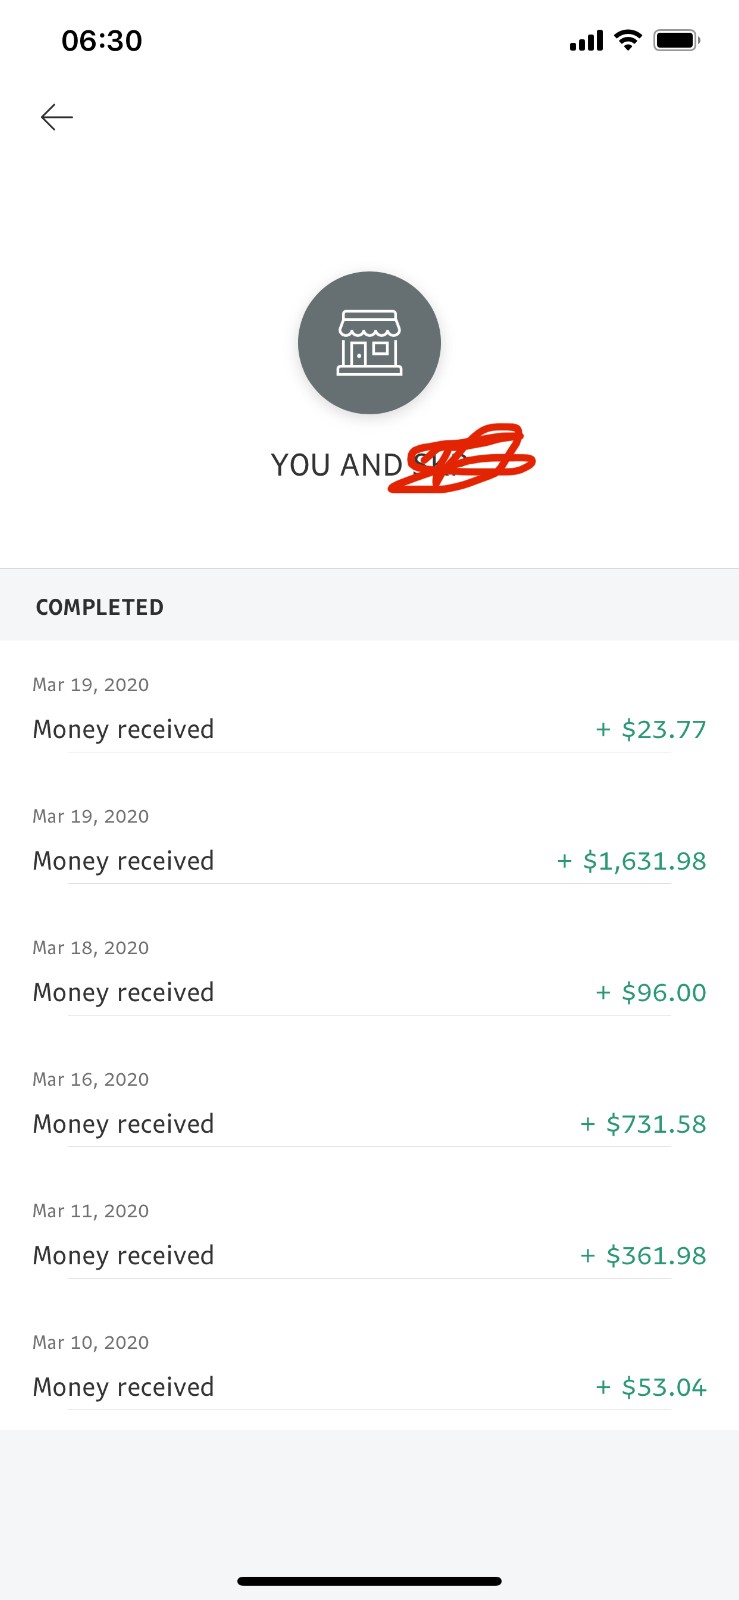The height and width of the screenshot is (1600, 739).
Task: Select the Mar 18 $96.00 transaction
Action: coord(369,971)
